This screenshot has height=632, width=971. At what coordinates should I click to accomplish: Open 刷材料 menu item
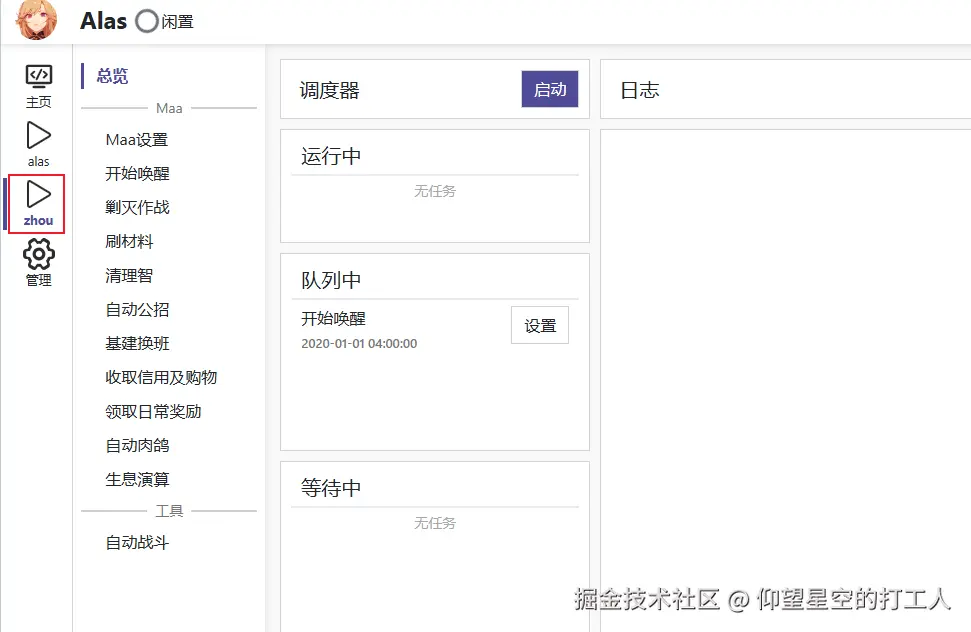click(129, 241)
